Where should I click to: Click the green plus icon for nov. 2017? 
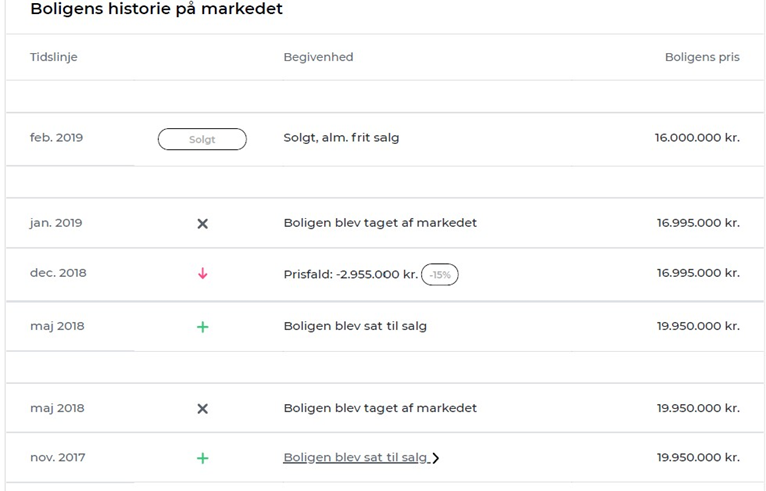[x=202, y=458]
